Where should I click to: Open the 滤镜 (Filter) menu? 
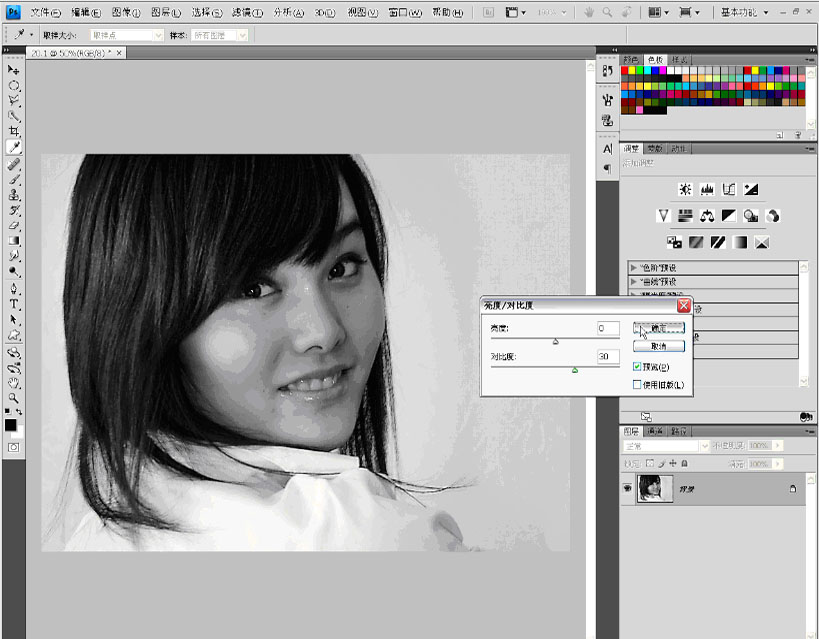pos(247,13)
